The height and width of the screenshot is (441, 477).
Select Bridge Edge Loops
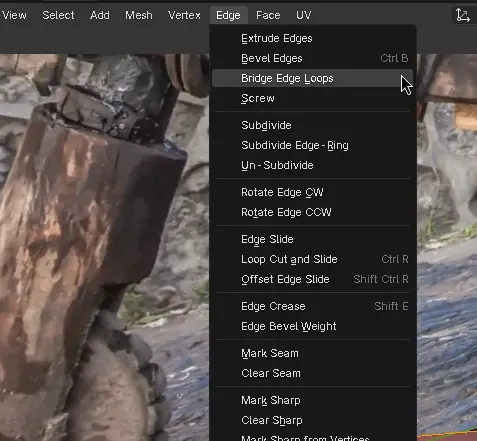[x=312, y=78]
